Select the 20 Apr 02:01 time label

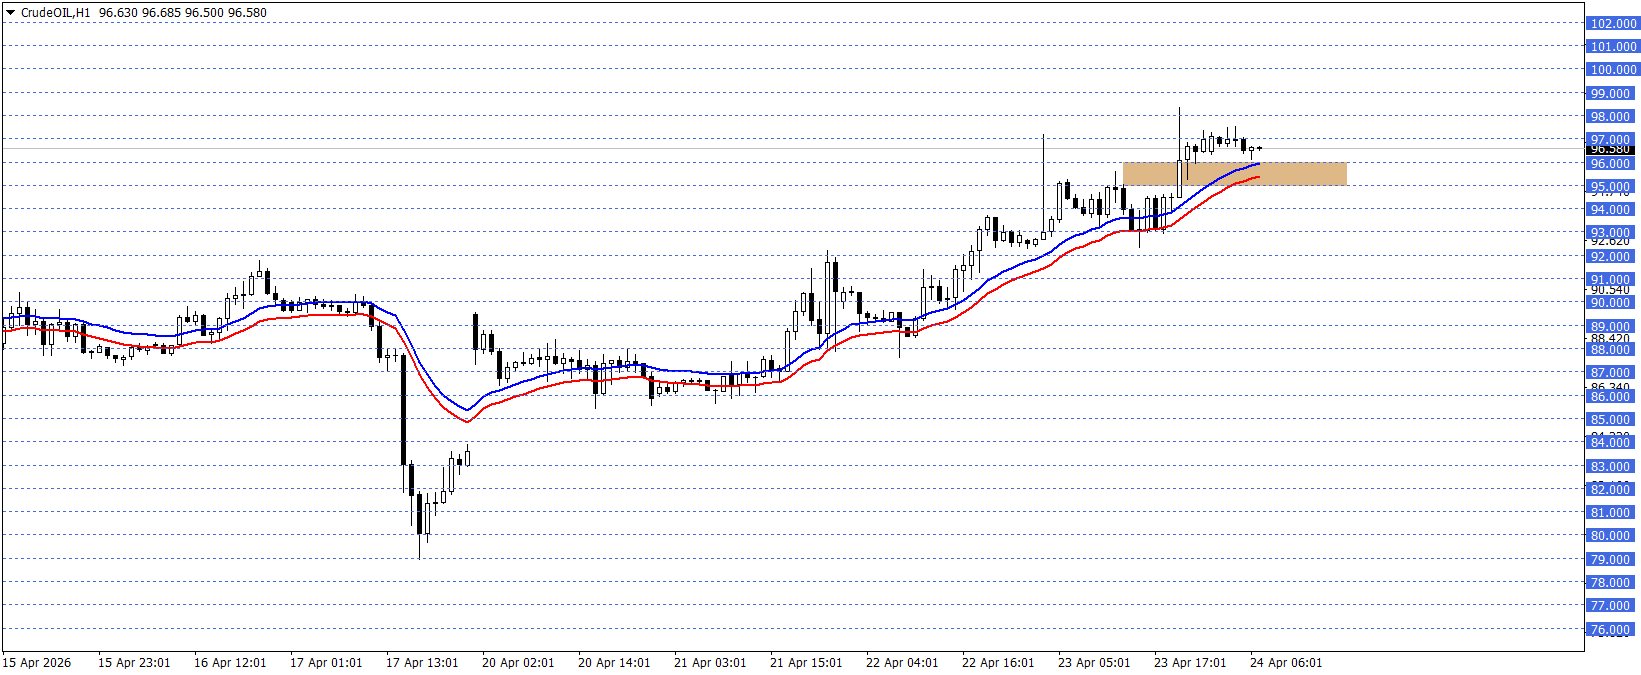click(x=518, y=663)
